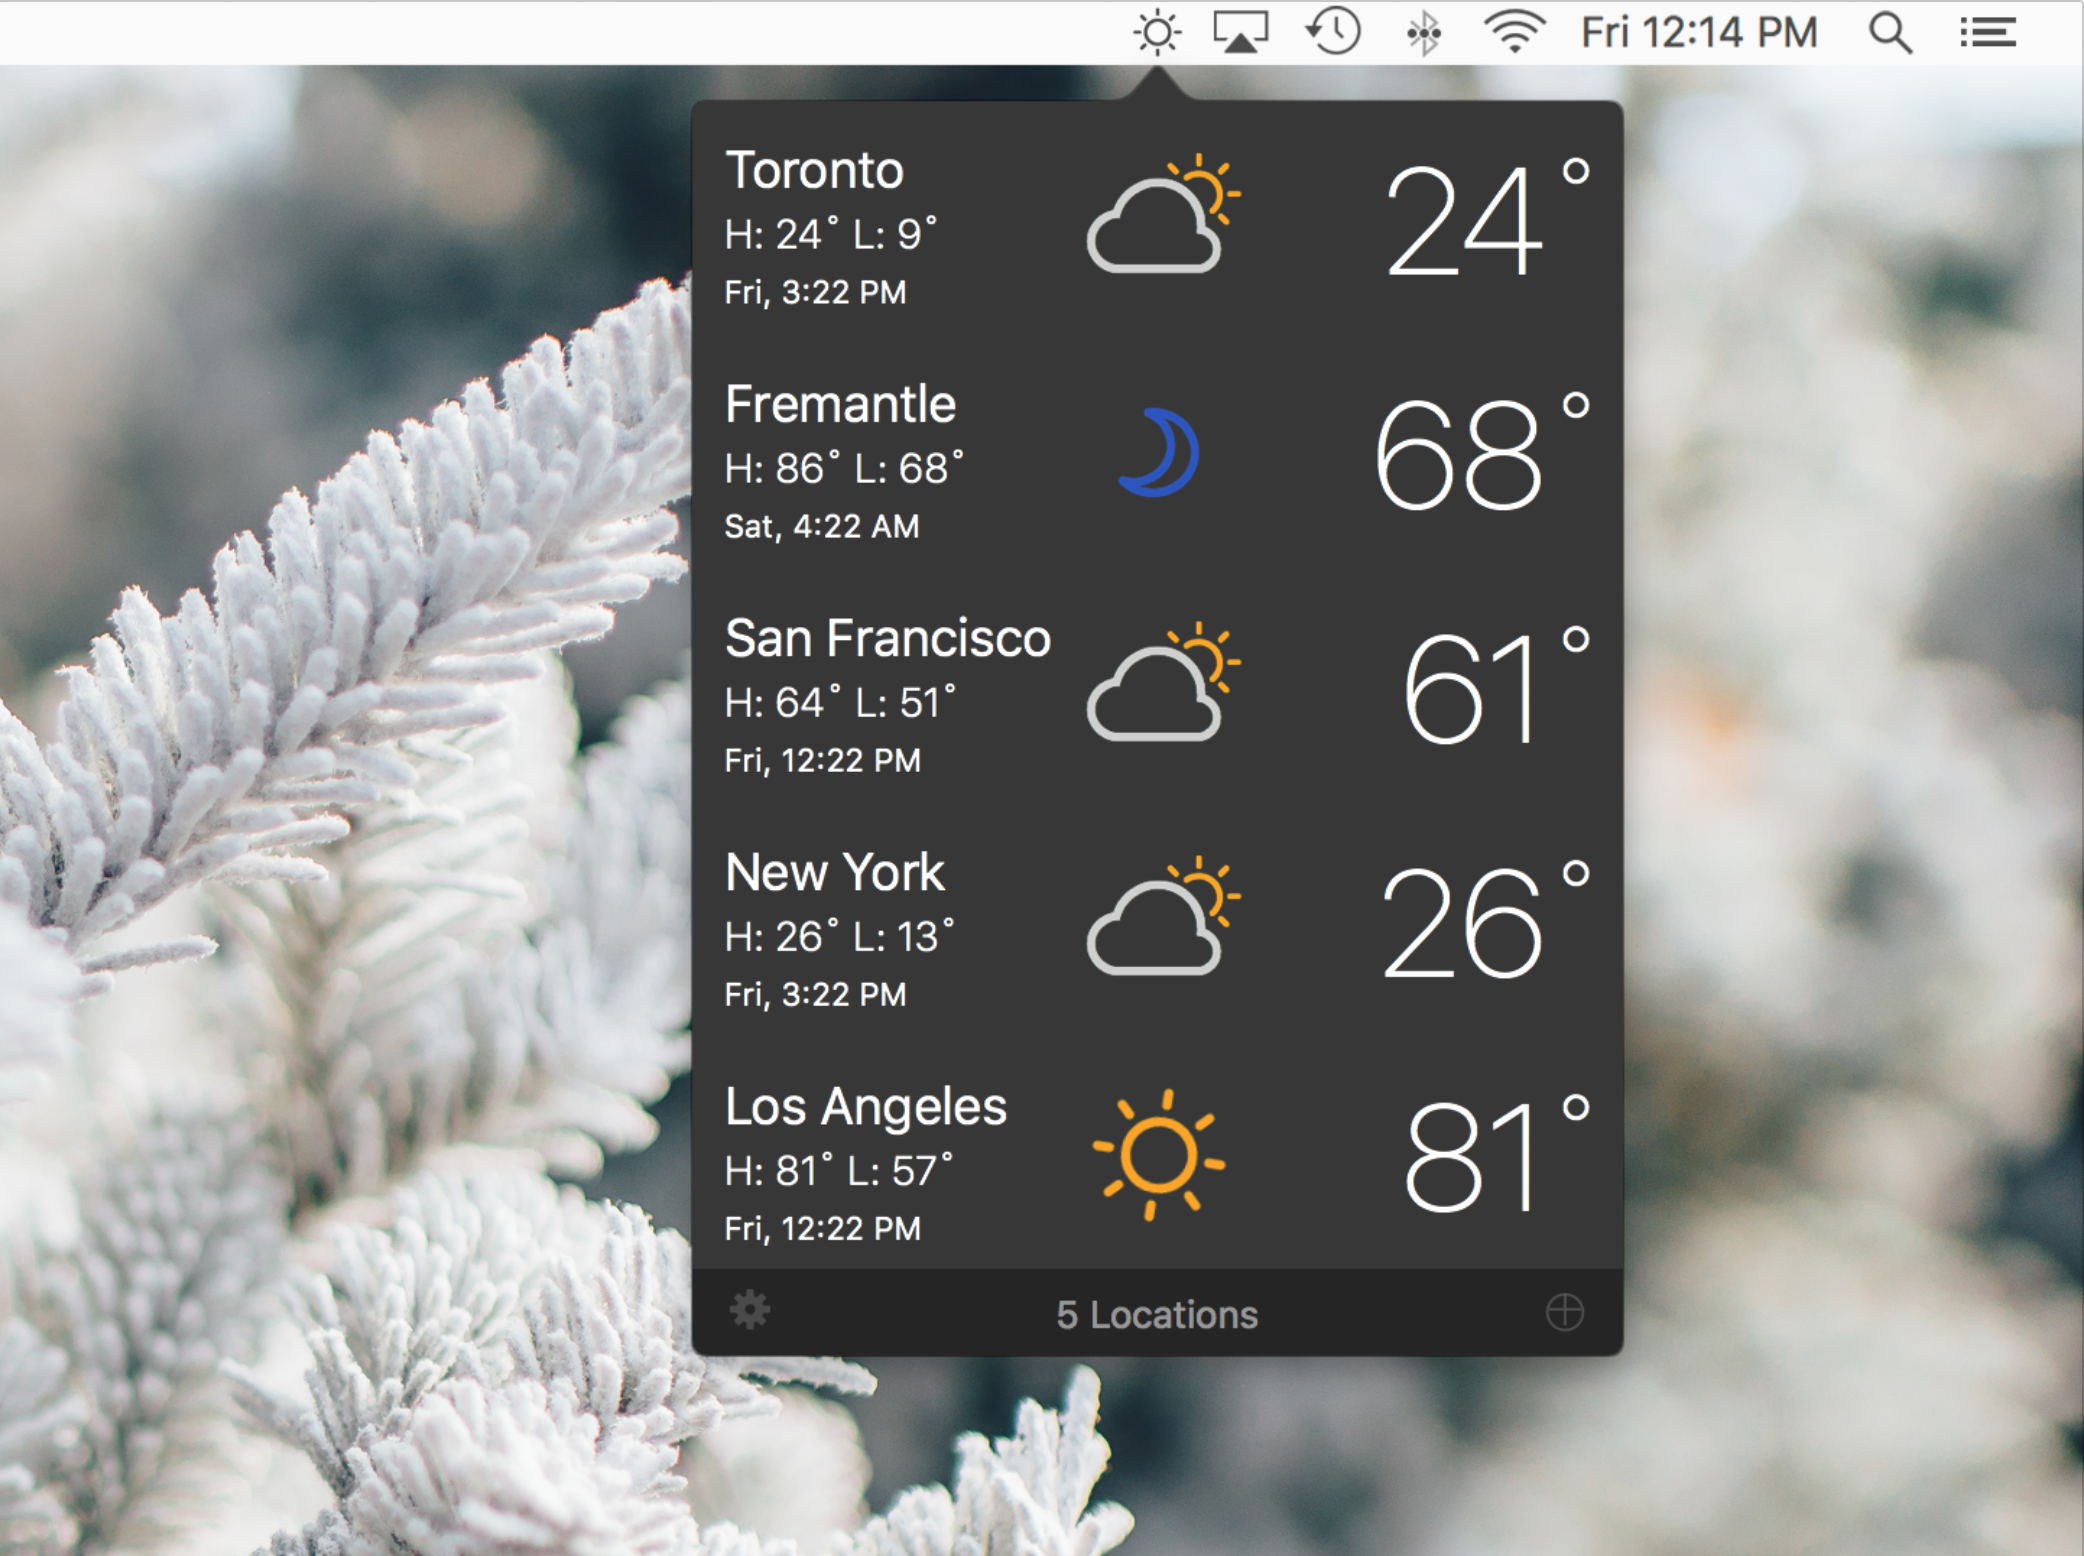This screenshot has height=1556, width=2084.
Task: Click Toronto's partly cloudy icon
Action: pyautogui.click(x=1162, y=216)
